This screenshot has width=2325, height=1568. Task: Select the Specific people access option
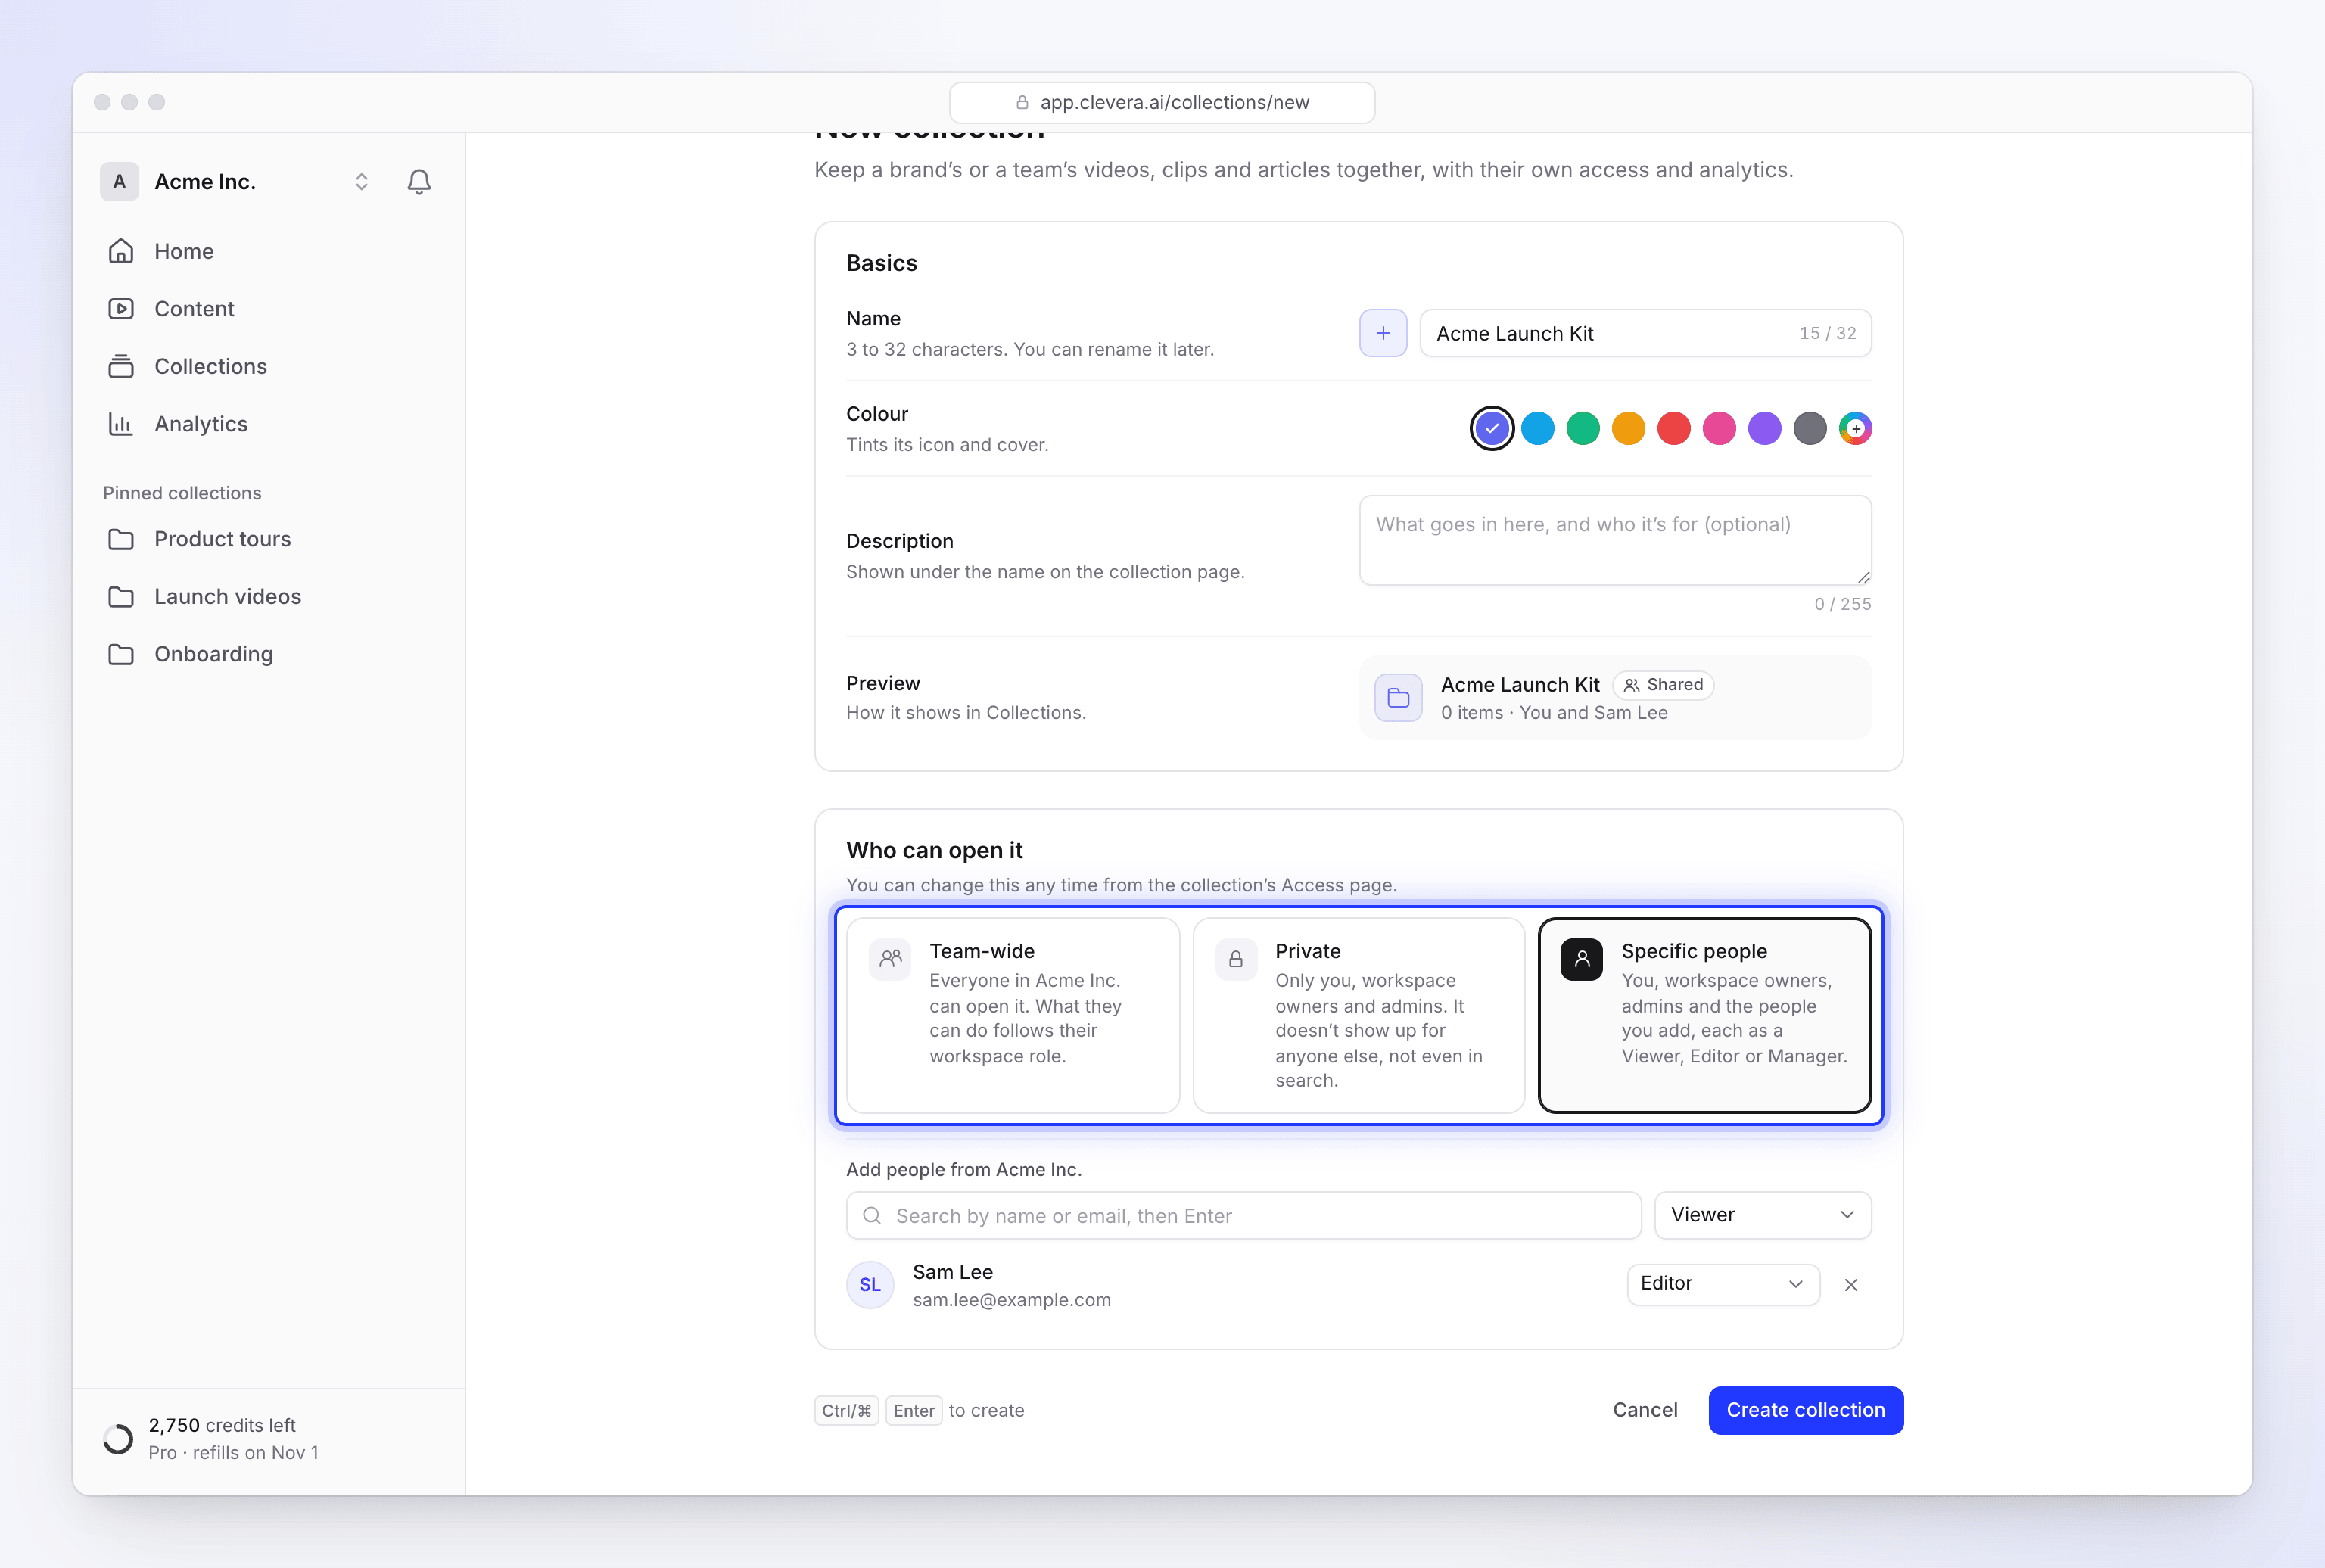[x=1705, y=1015]
